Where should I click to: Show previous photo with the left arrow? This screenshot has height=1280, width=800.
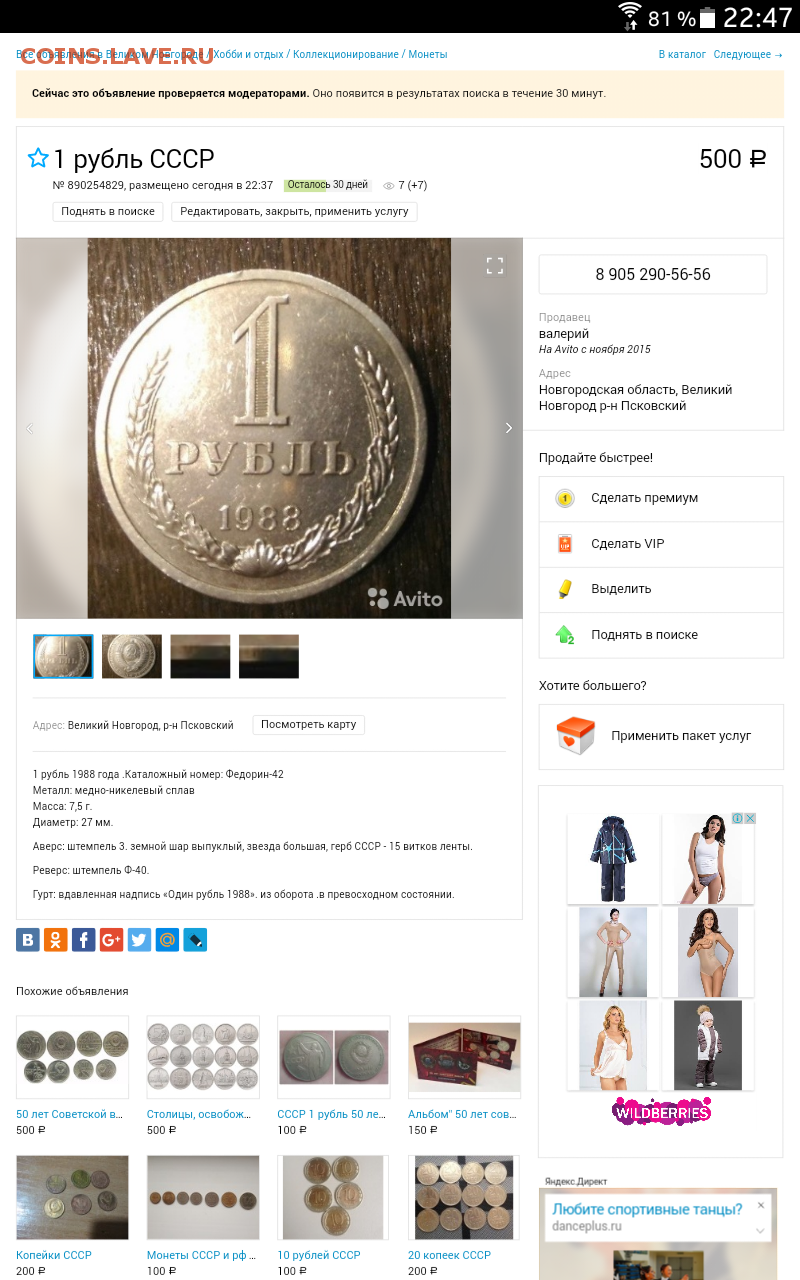pos(29,428)
